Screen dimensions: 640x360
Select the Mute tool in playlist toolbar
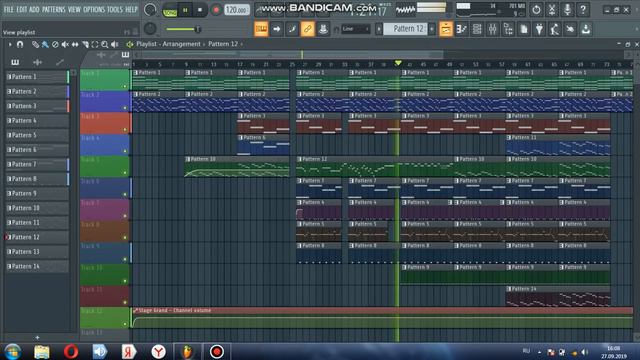point(65,44)
